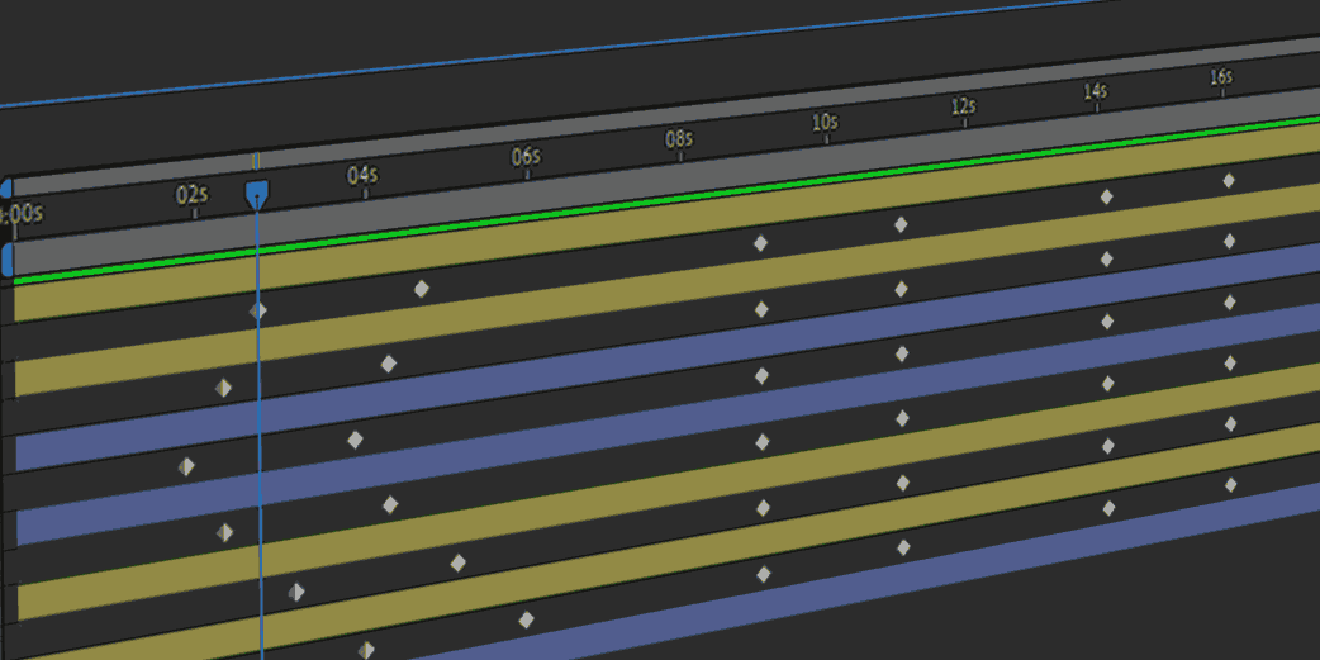Screen dimensions: 1320x660
Task: Grab the time navigator start handle above 0:00s
Action: [5, 188]
